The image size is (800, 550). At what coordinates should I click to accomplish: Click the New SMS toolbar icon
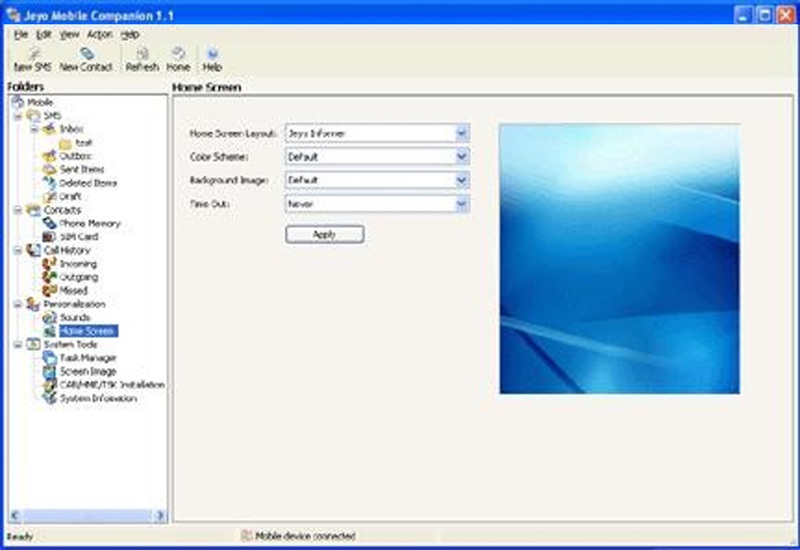[x=34, y=54]
